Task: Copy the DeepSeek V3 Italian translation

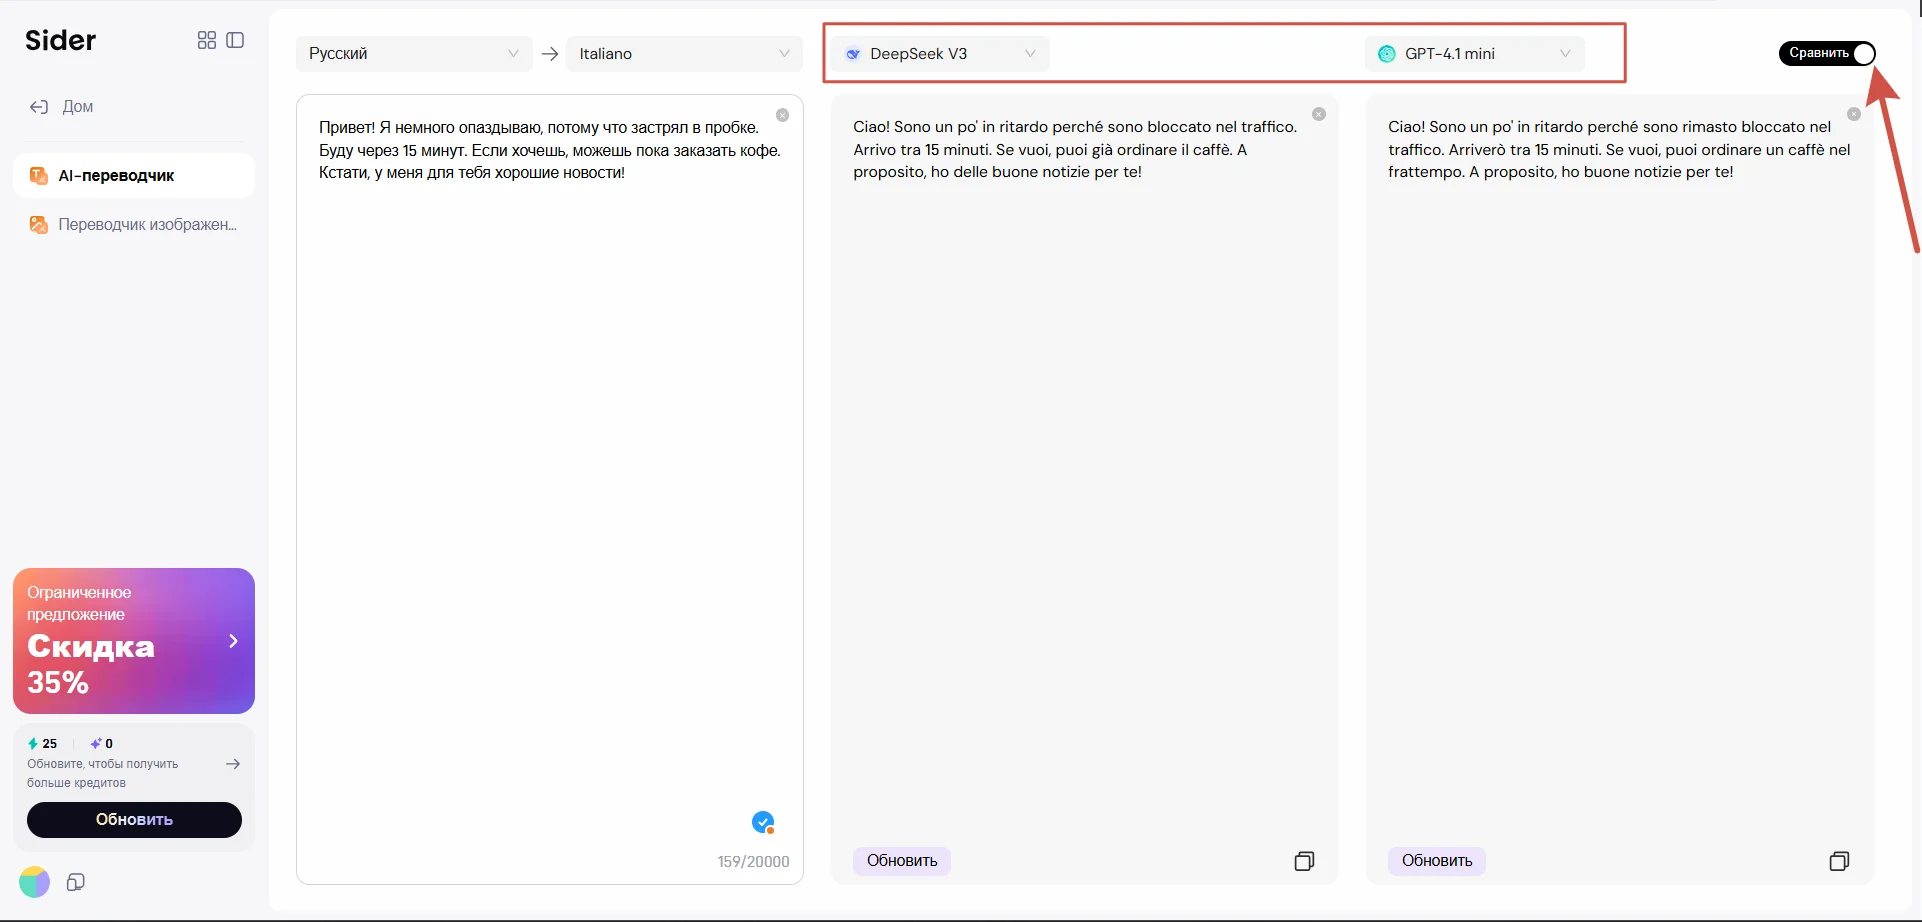Action: coord(1304,861)
